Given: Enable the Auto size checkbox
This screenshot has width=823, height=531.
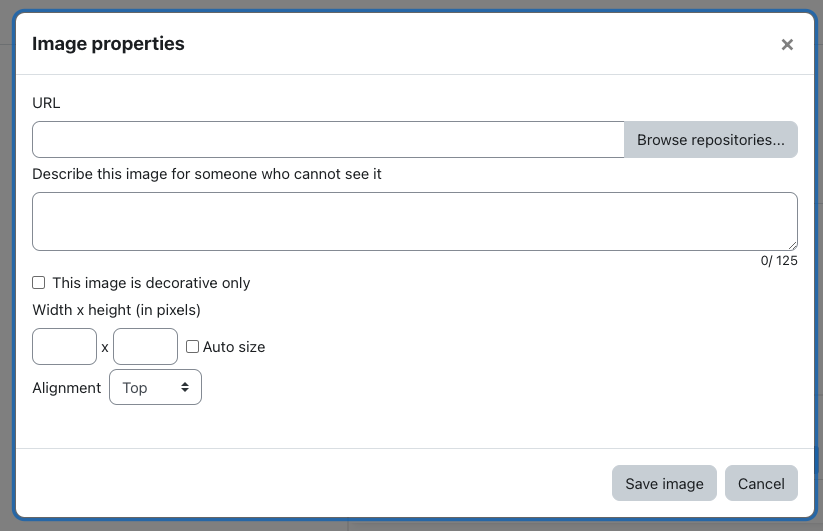Looking at the screenshot, I should [193, 347].
